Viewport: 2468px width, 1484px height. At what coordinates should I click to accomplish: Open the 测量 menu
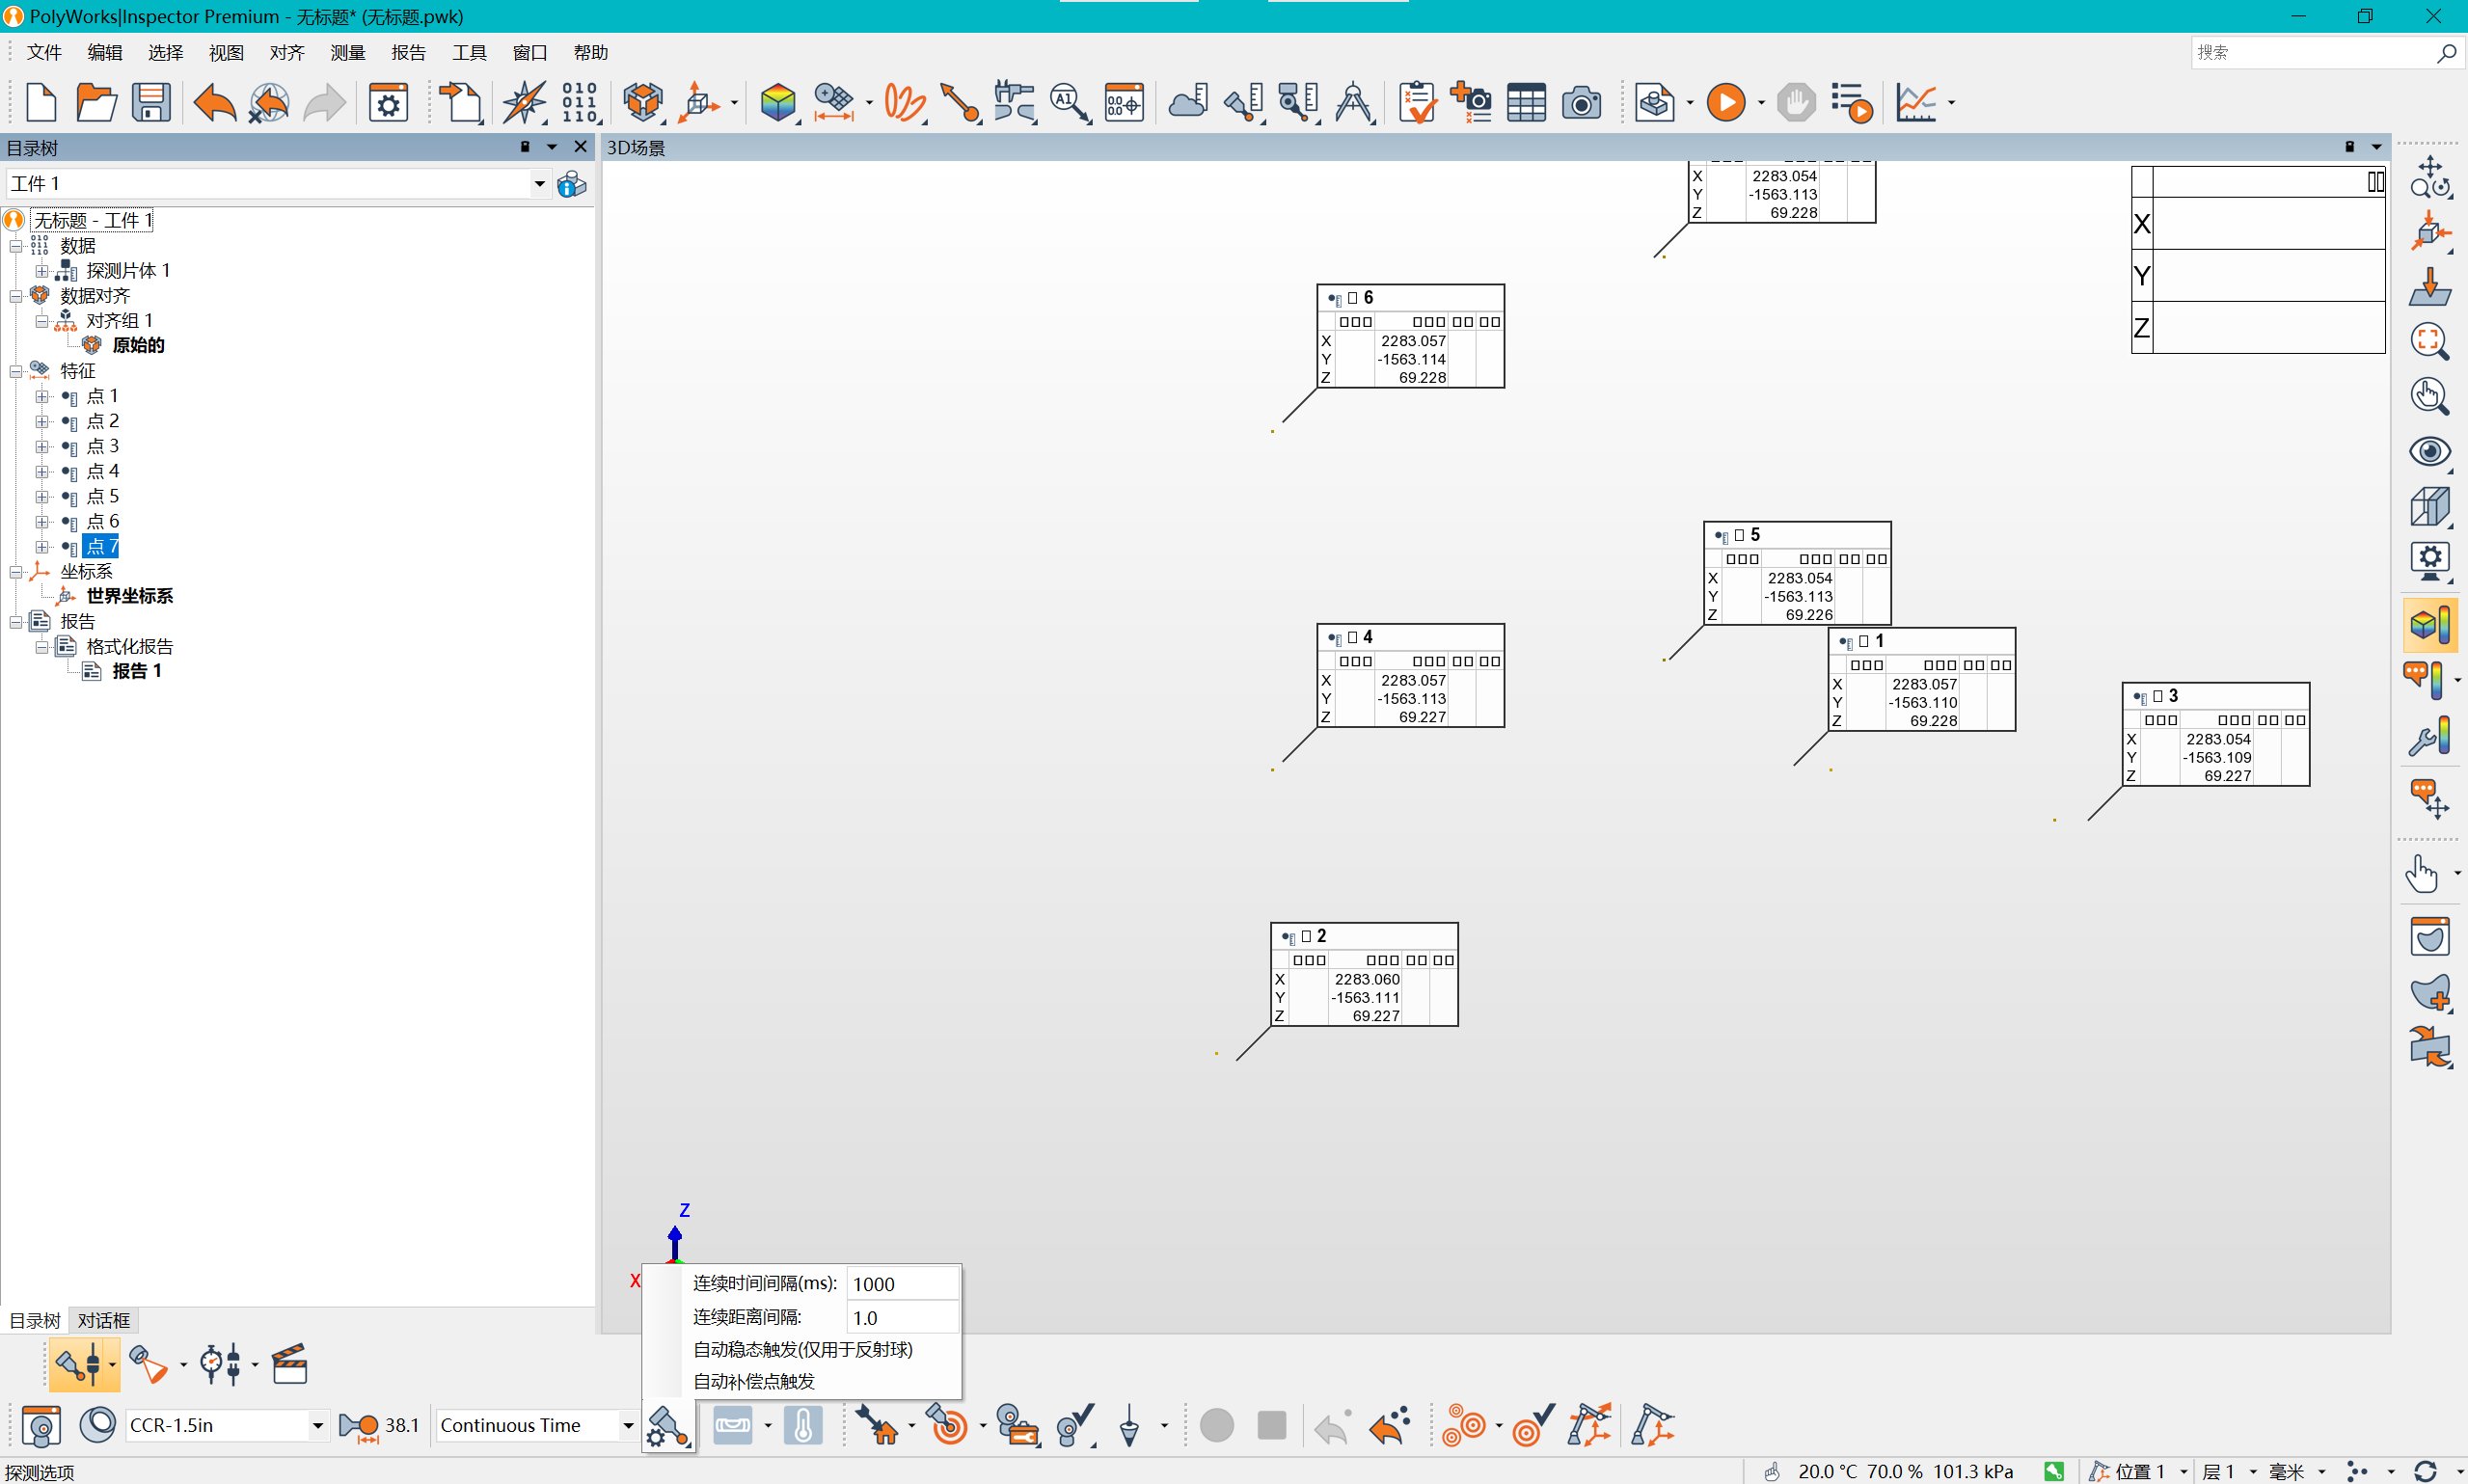pos(347,52)
